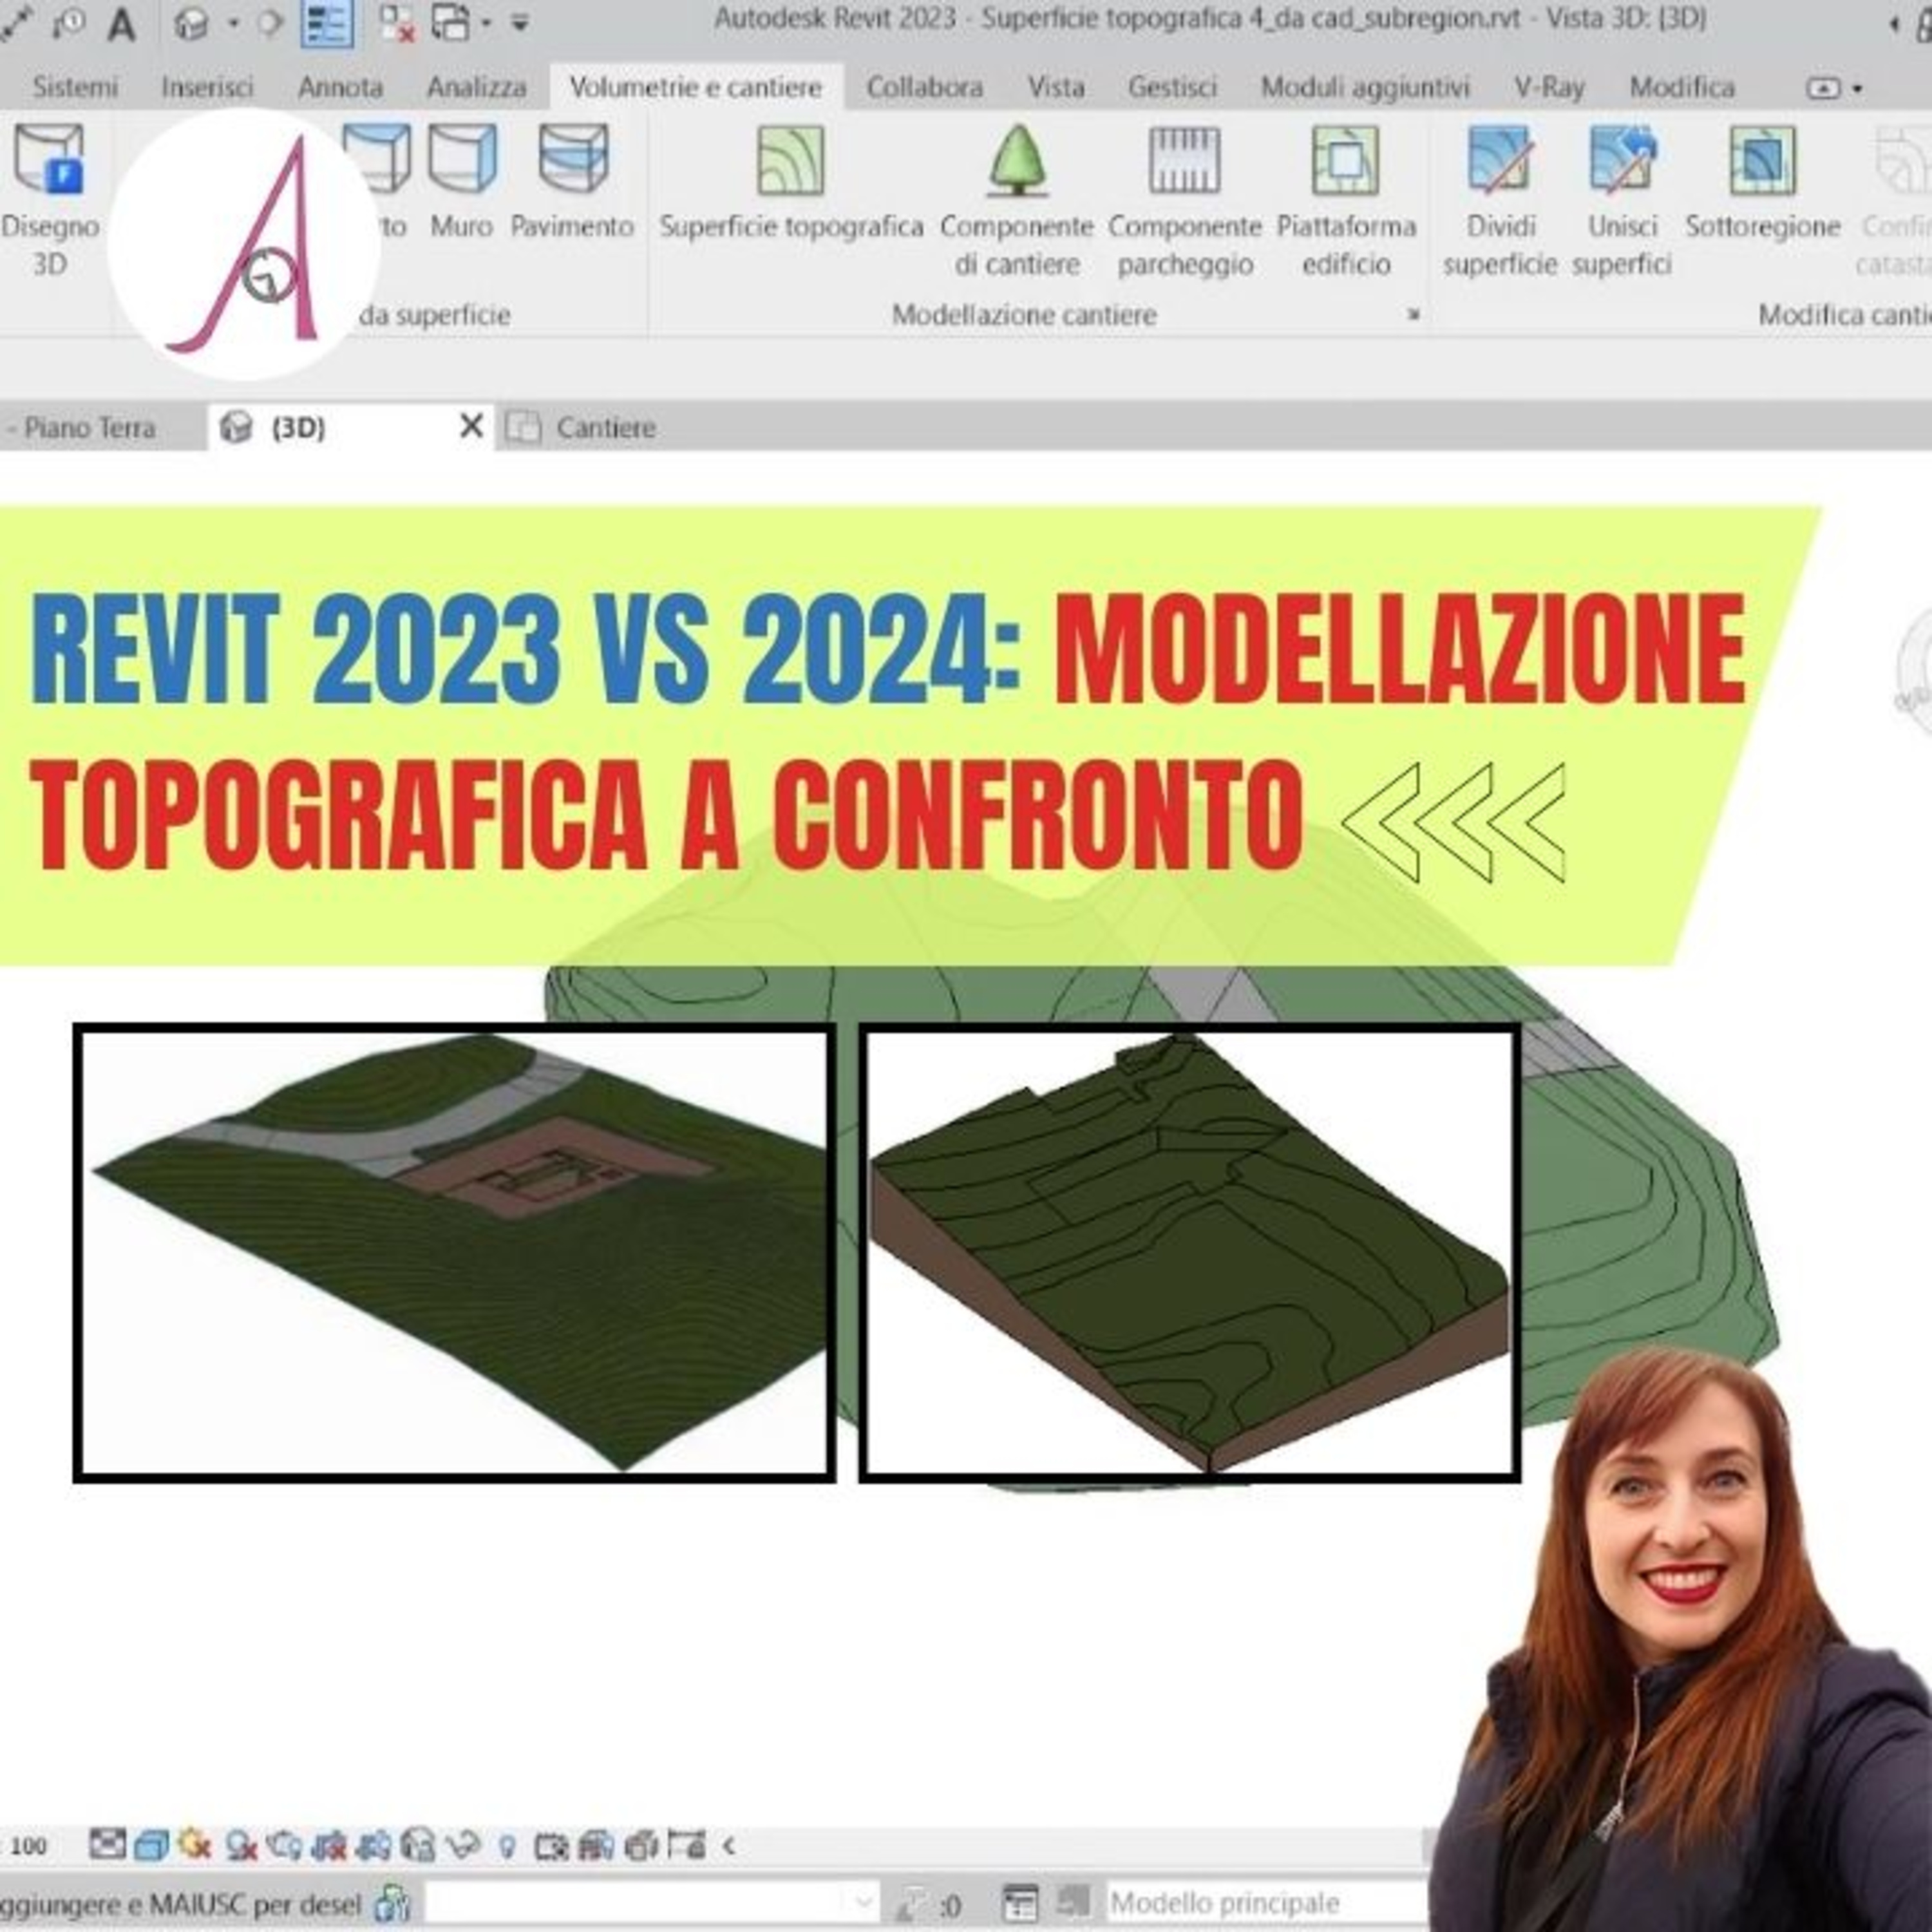Open the Gestisci ribbon tab

click(x=1172, y=87)
